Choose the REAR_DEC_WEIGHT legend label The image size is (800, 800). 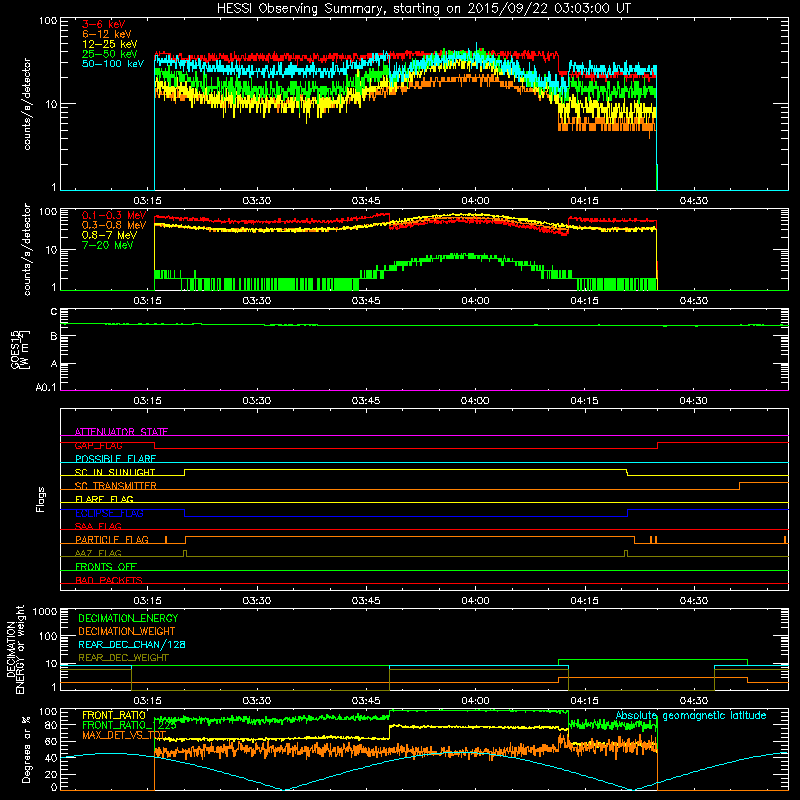point(123,658)
